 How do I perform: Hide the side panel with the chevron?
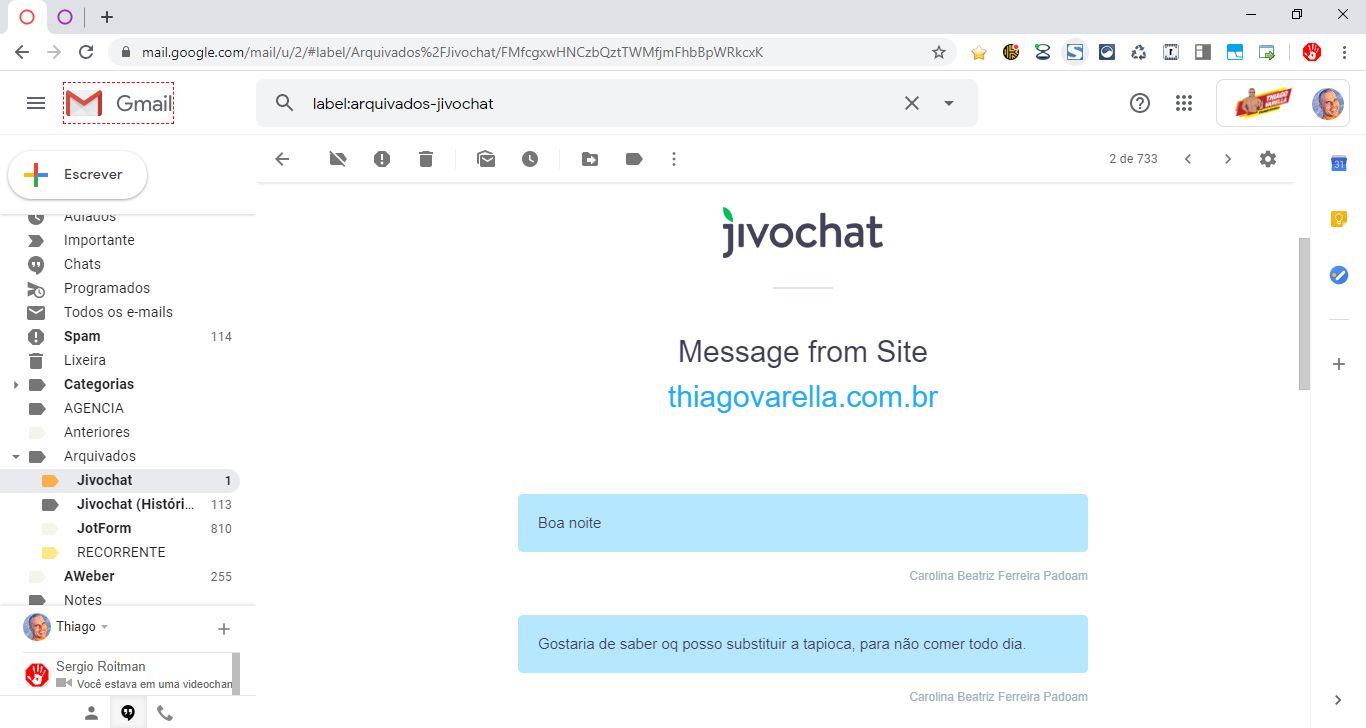pyautogui.click(x=1339, y=700)
